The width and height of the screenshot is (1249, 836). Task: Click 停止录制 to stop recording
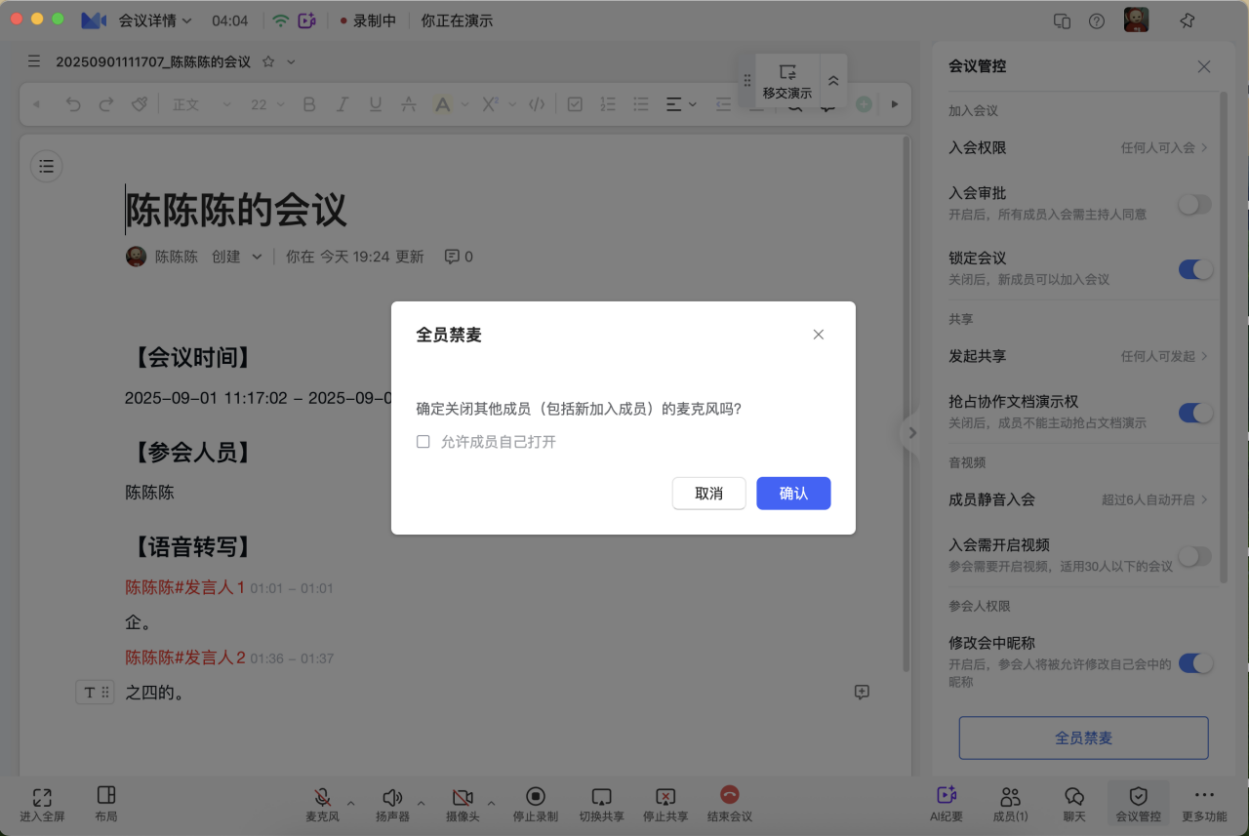535,805
